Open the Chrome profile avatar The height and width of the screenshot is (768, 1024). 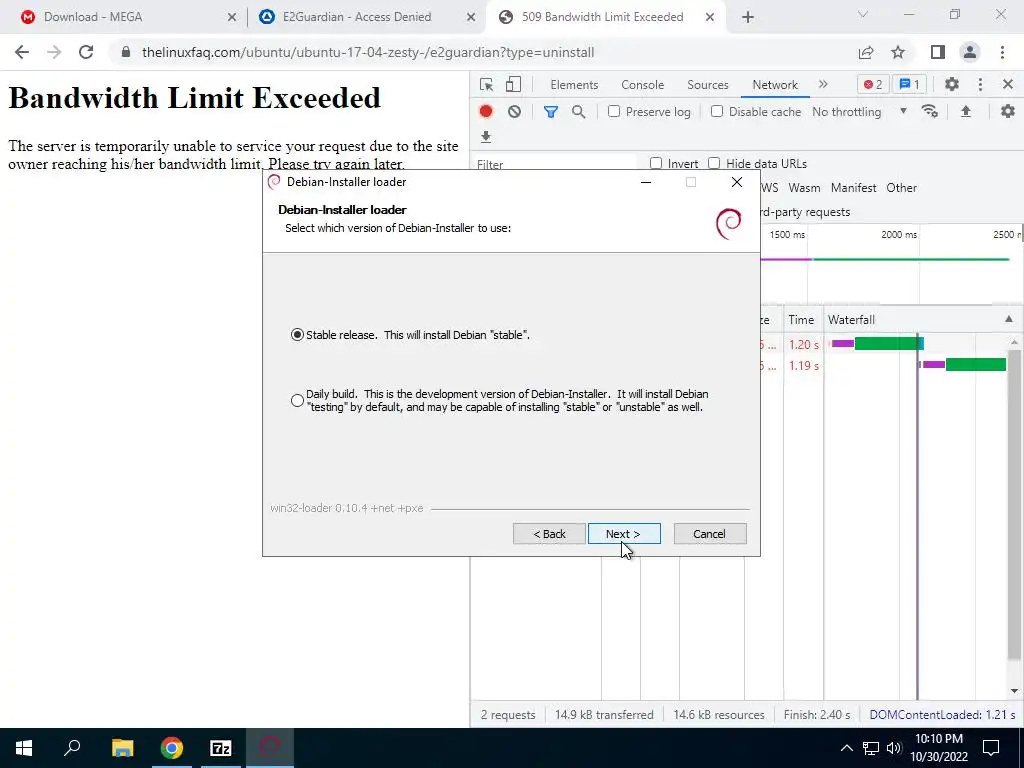(970, 52)
